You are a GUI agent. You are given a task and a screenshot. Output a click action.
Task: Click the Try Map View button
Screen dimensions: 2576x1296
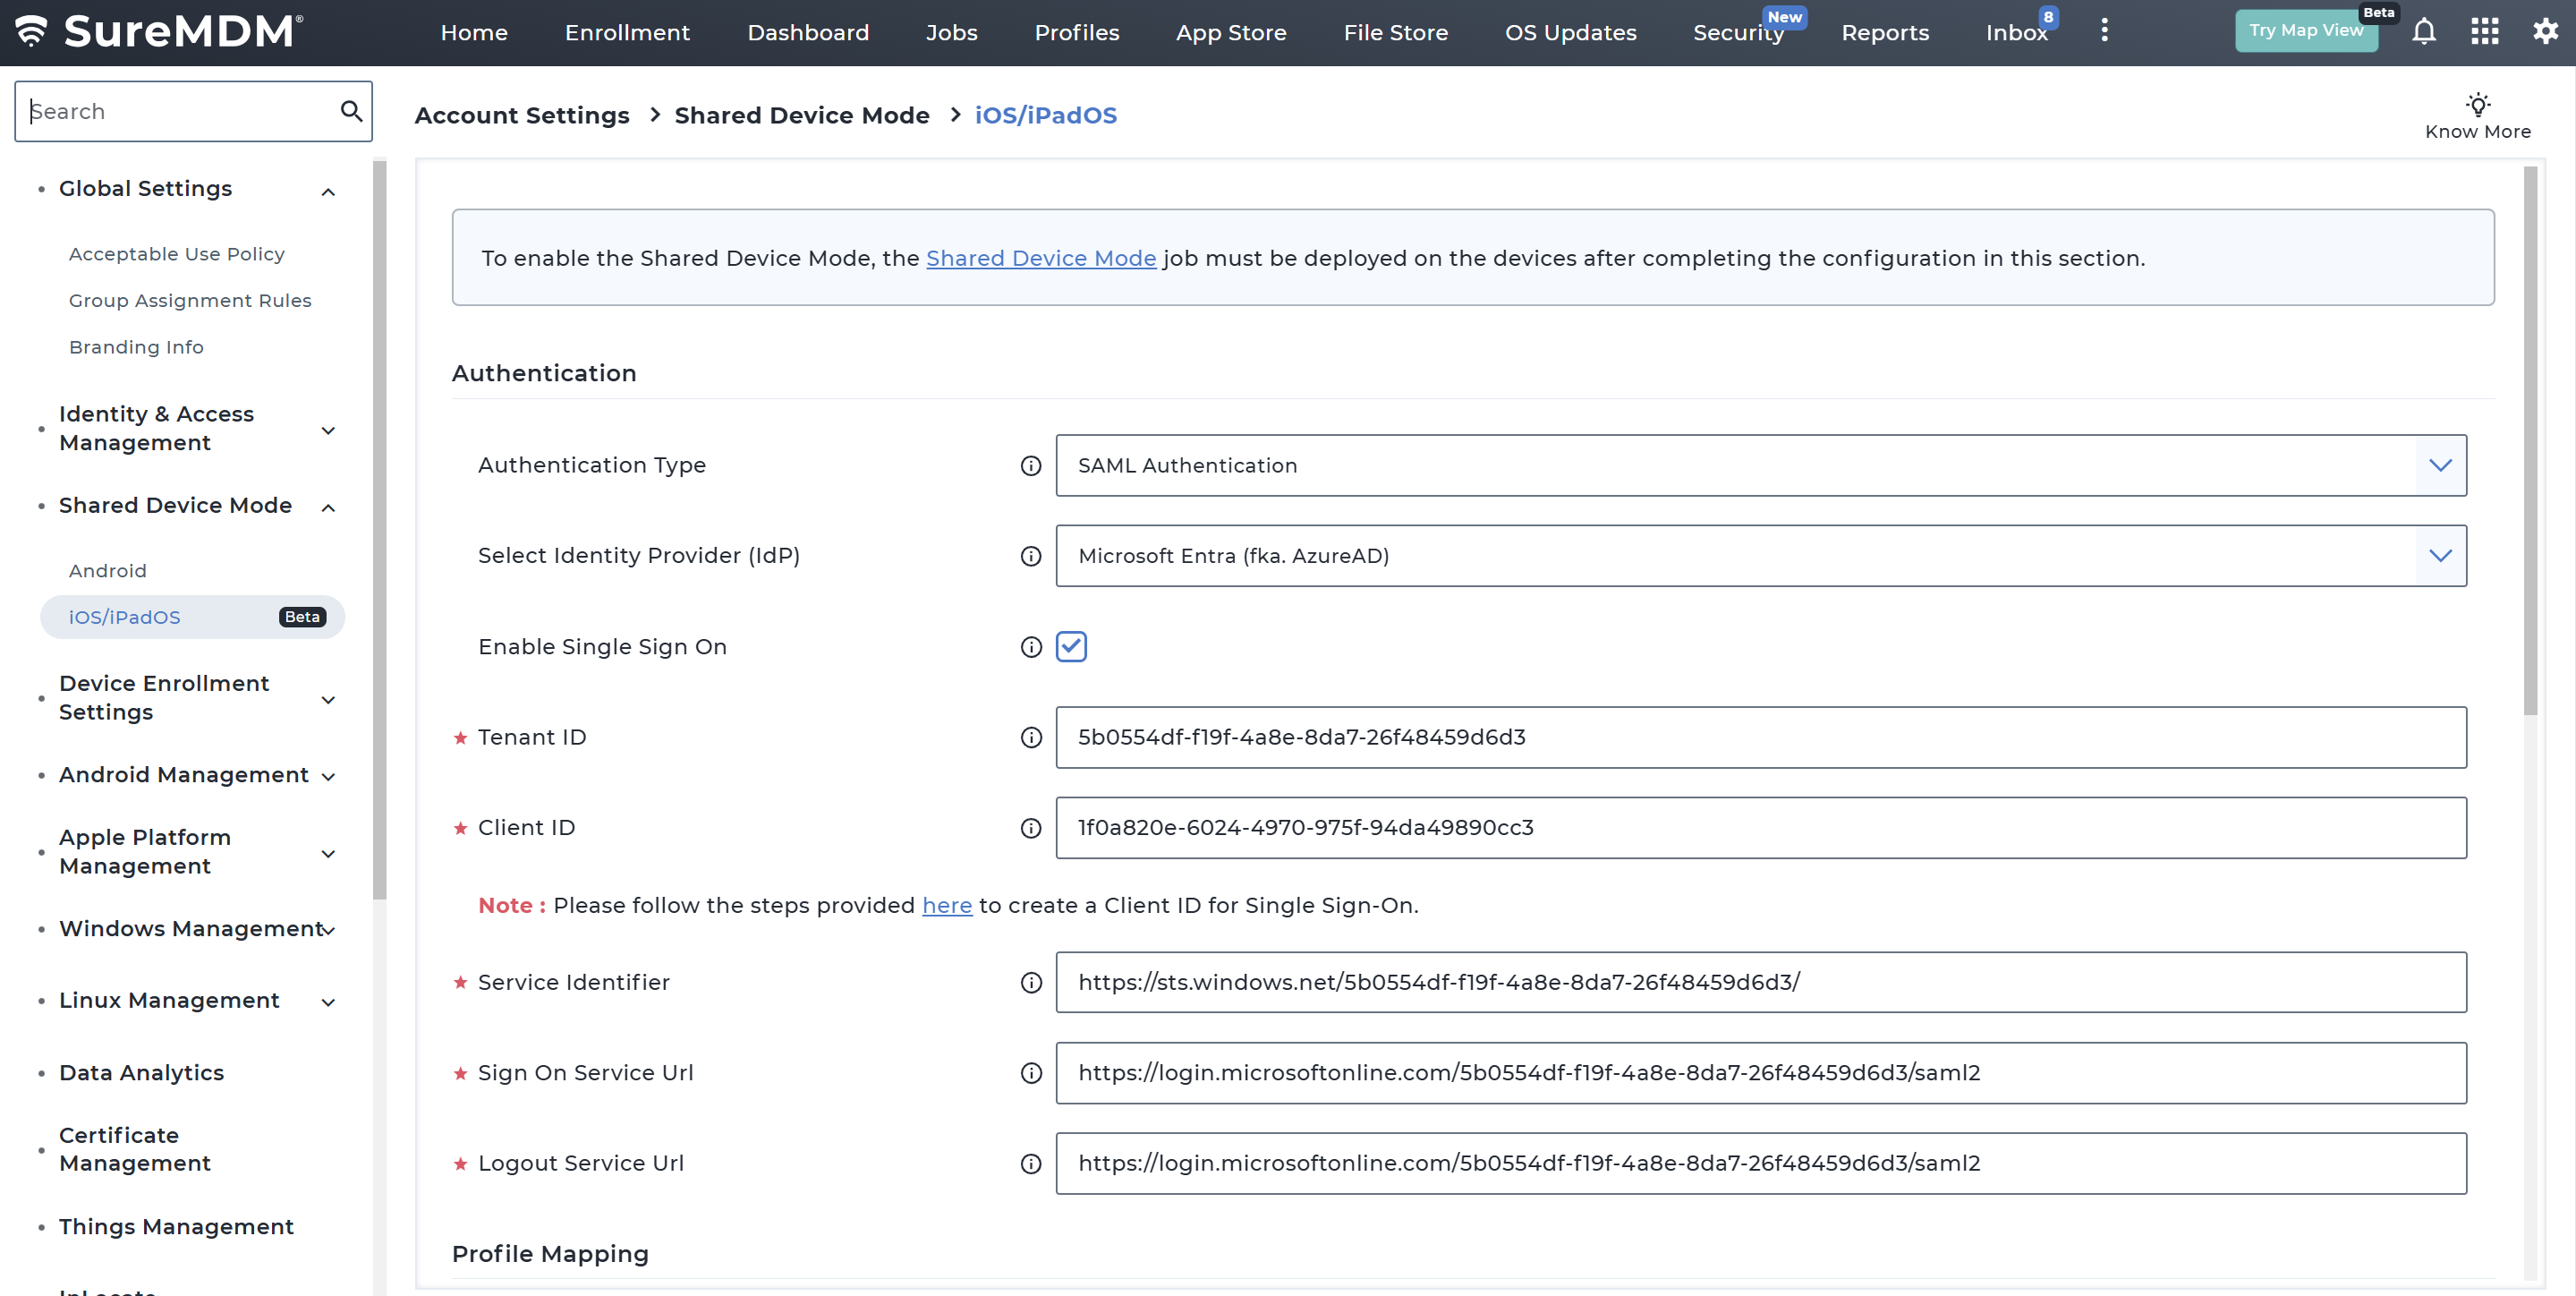coord(2305,31)
